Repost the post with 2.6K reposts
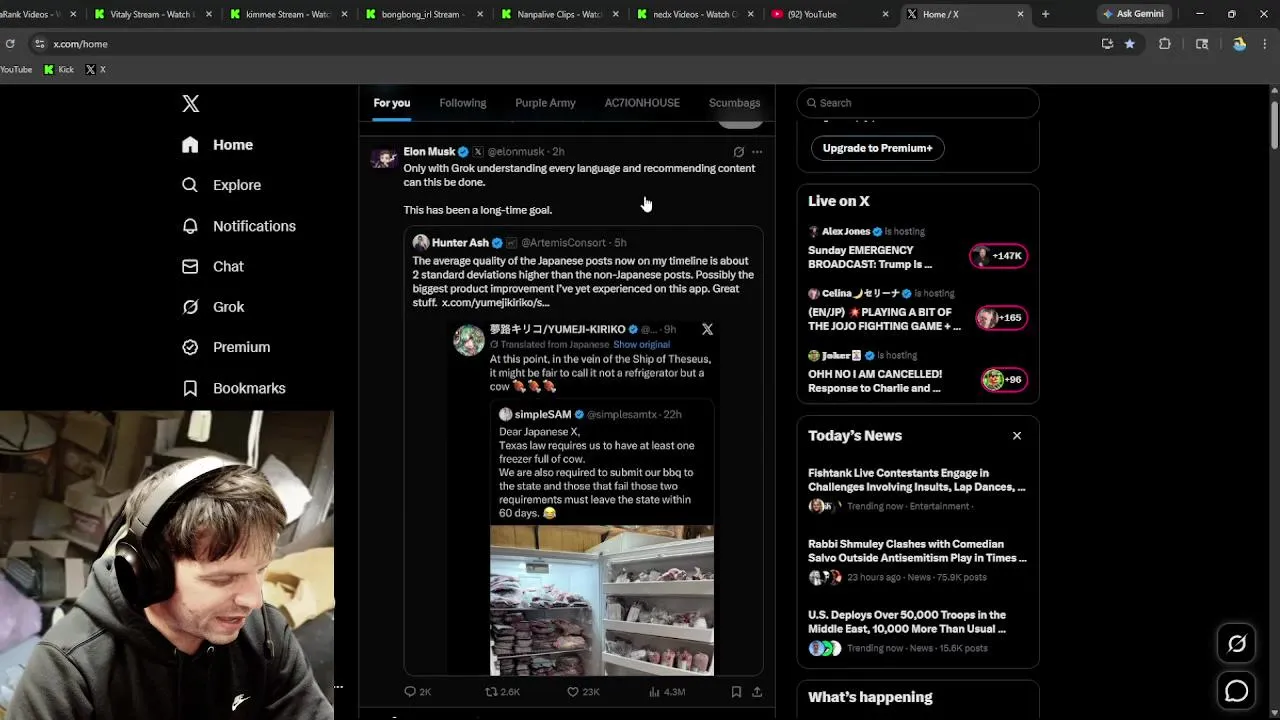 point(502,691)
